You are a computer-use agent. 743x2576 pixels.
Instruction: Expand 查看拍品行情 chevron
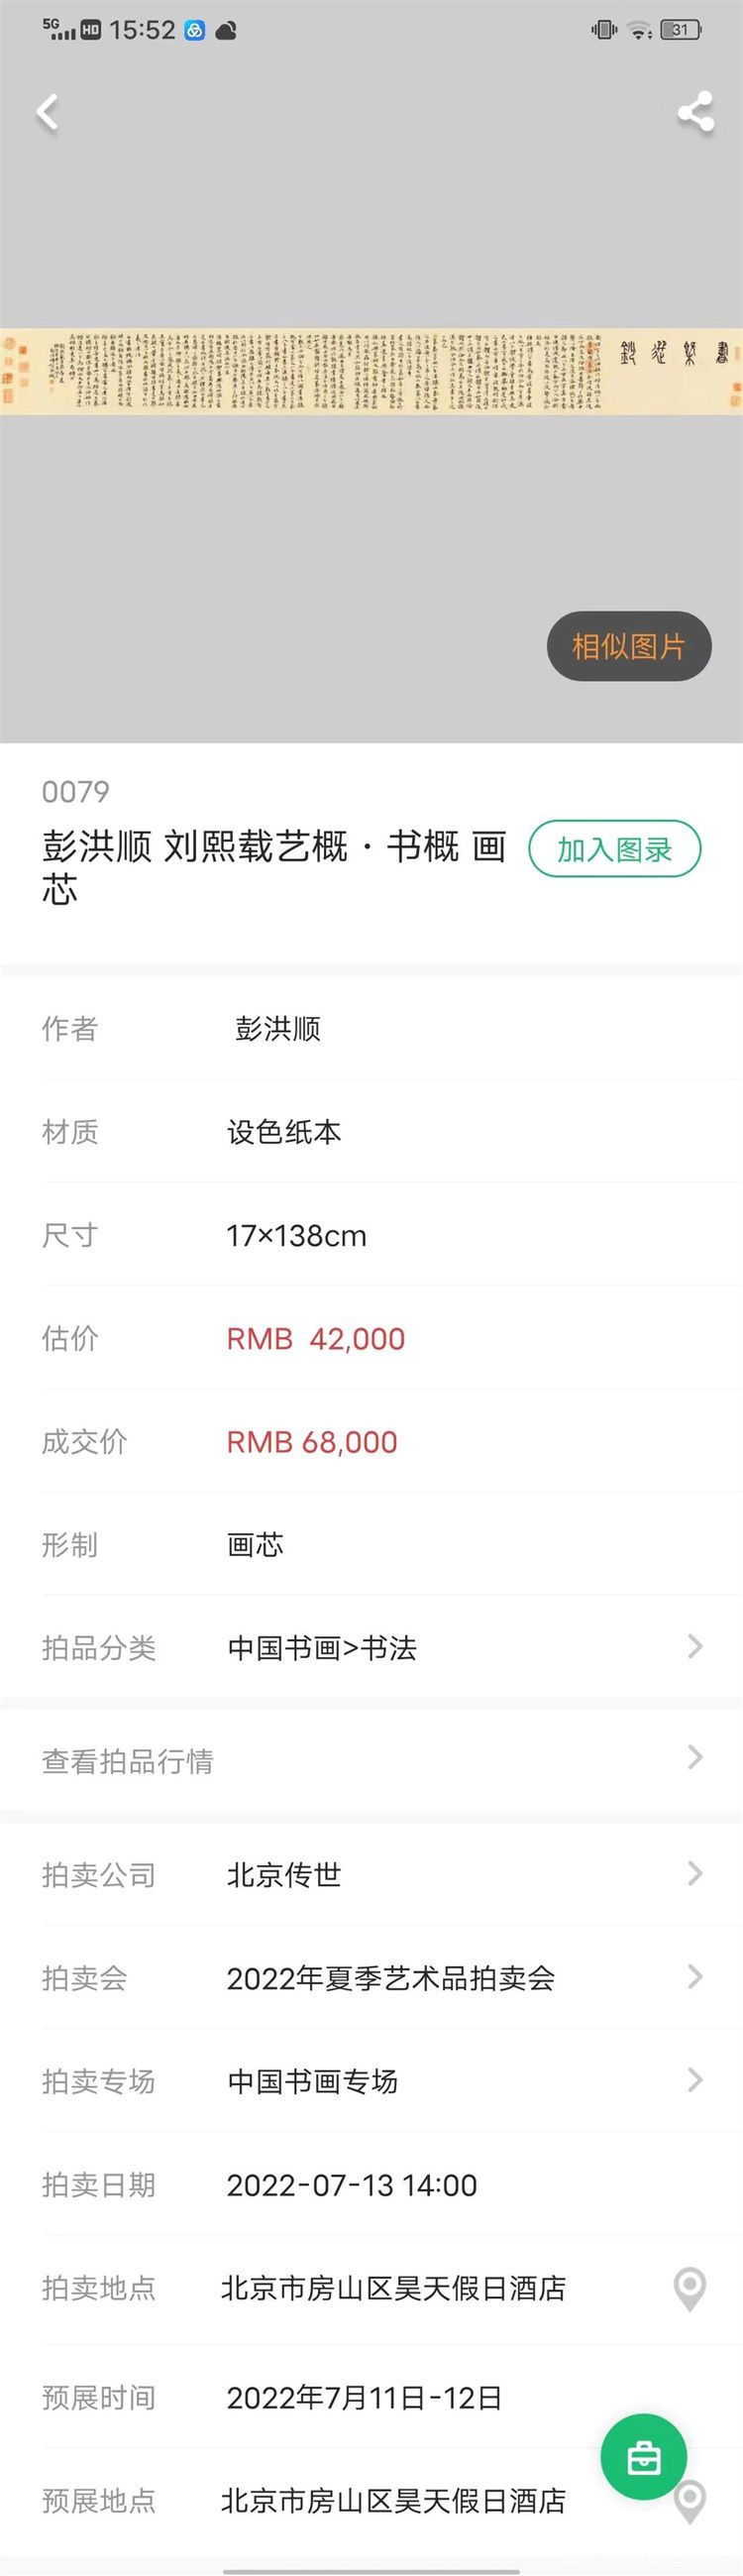coord(695,1757)
